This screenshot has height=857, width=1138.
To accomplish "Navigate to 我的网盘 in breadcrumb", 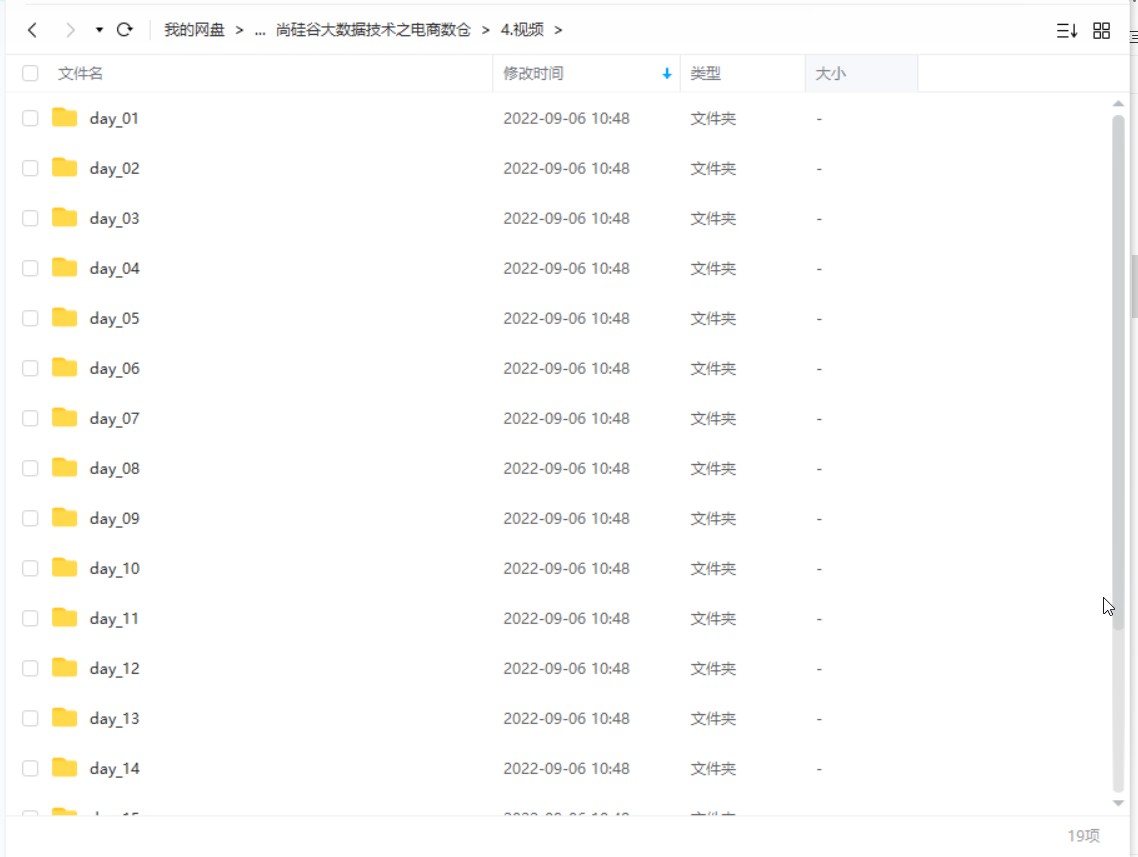I will (195, 30).
